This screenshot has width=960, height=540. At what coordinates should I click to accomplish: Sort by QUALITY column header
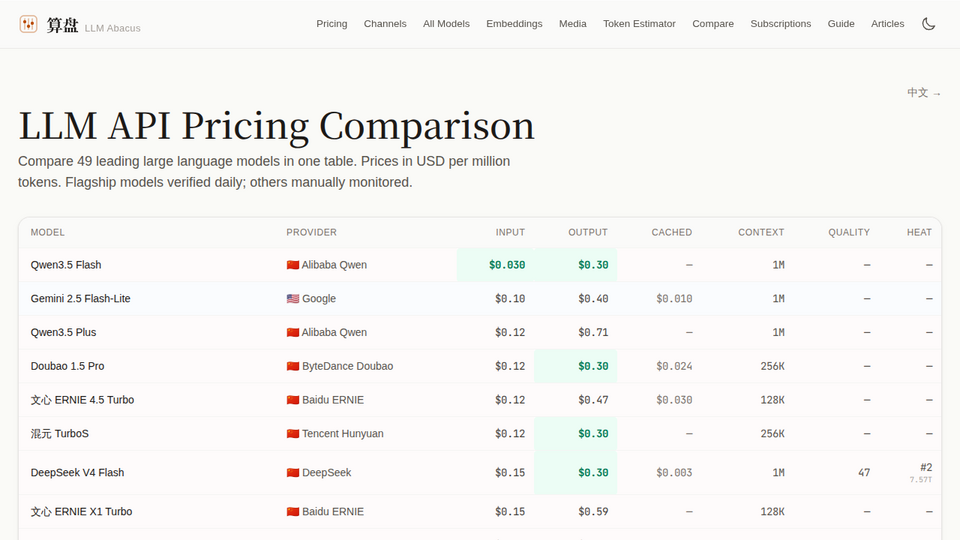[x=849, y=233]
